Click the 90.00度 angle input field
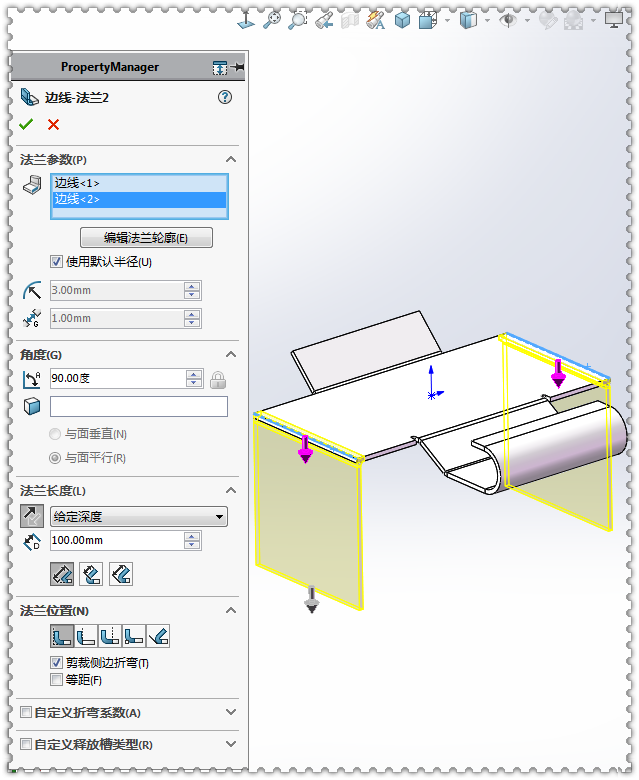This screenshot has width=639, height=780. pyautogui.click(x=118, y=379)
